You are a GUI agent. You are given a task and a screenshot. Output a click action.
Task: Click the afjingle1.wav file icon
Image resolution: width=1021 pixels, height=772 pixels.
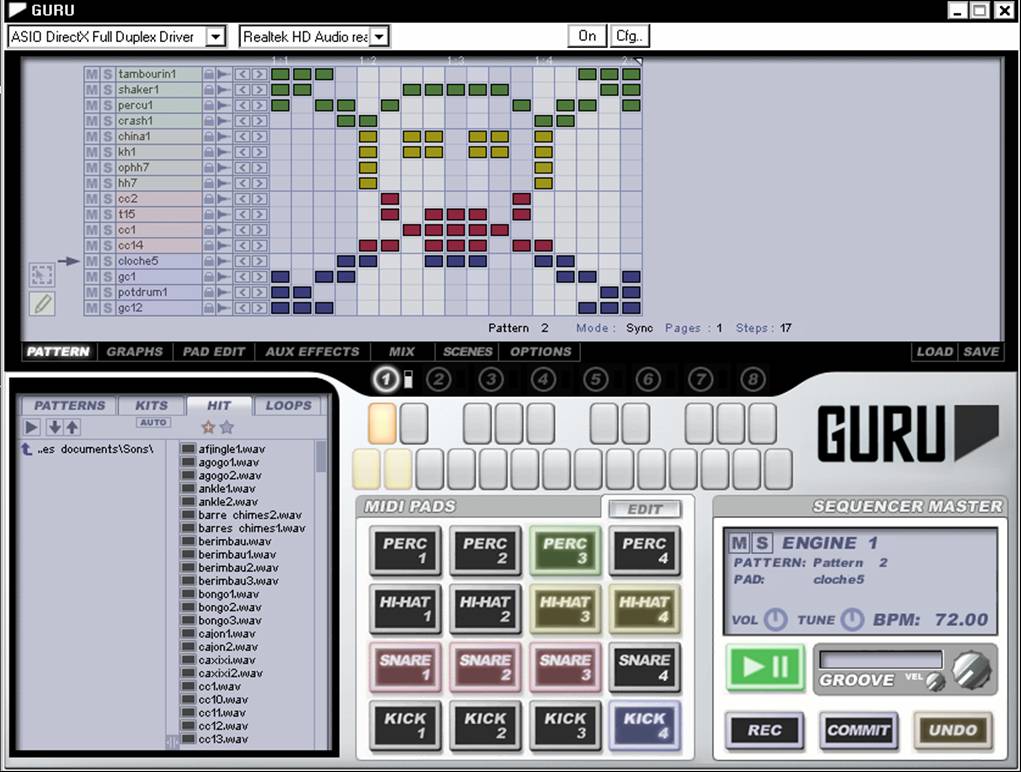pos(188,449)
